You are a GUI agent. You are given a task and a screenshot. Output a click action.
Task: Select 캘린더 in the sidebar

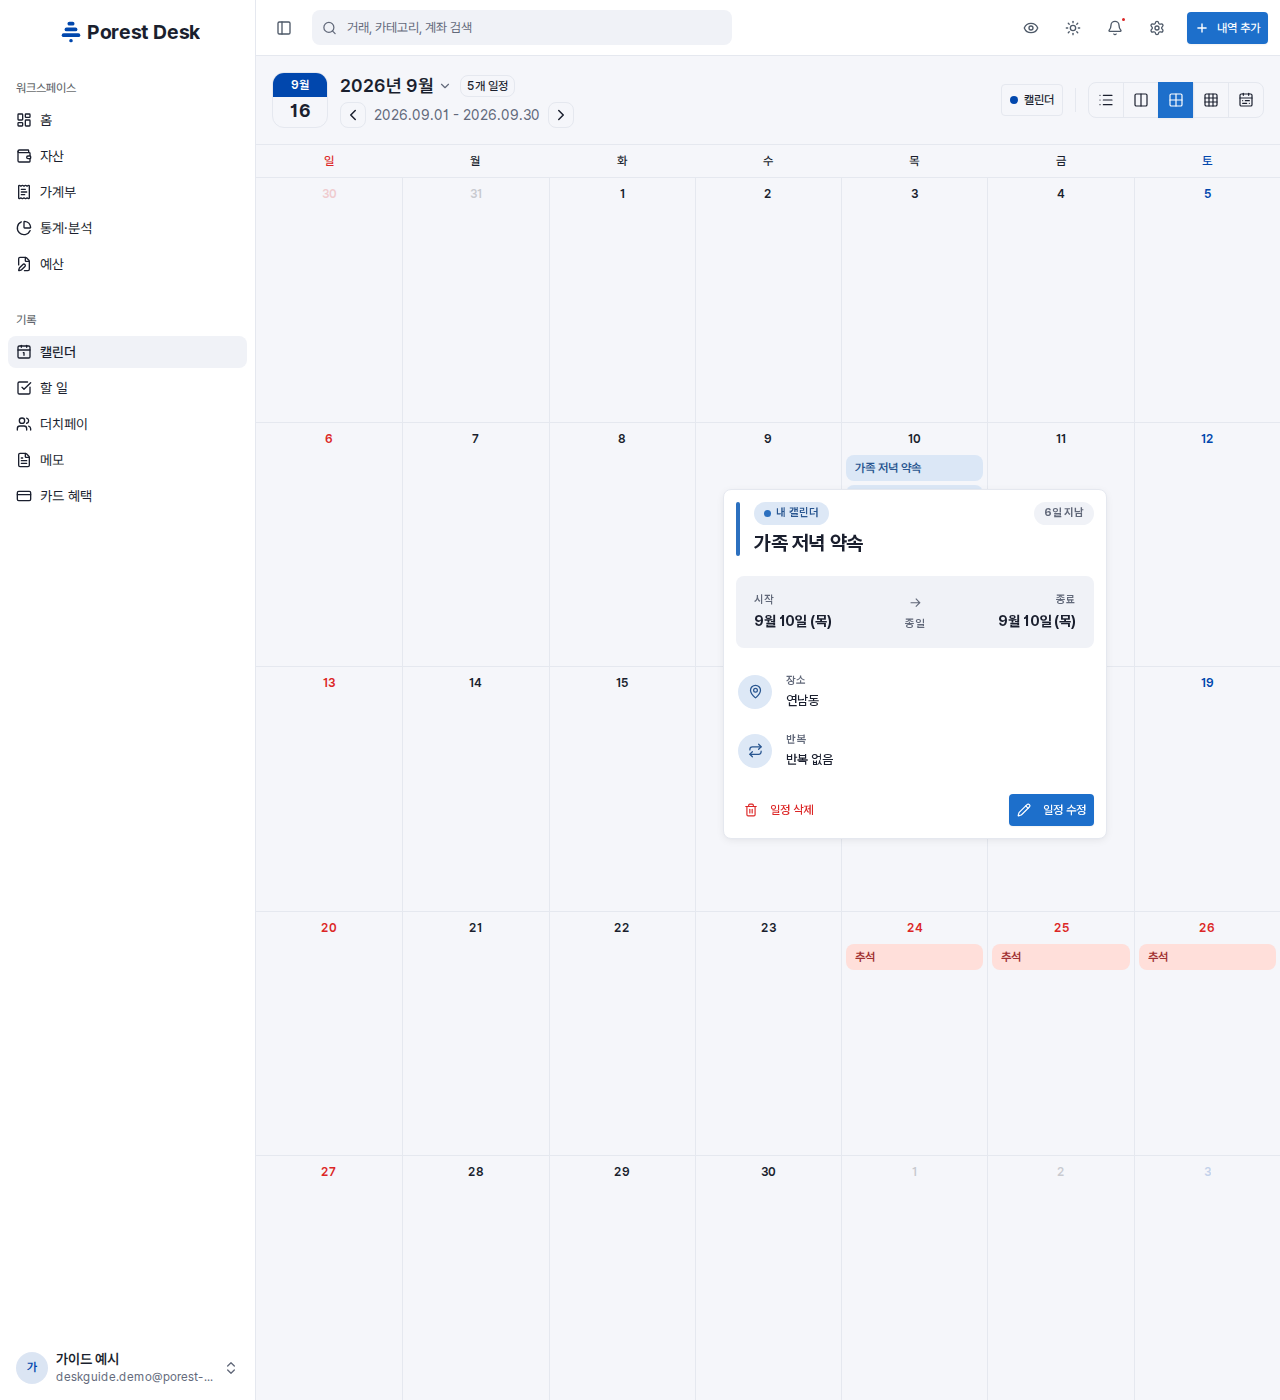coord(127,352)
